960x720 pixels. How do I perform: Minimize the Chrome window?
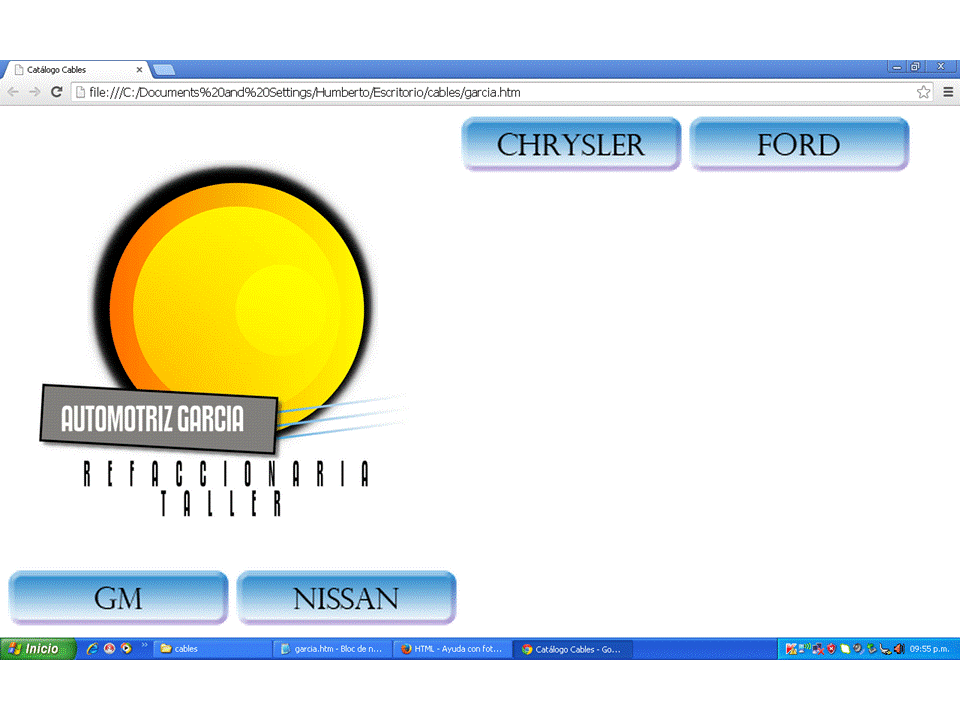tap(896, 66)
